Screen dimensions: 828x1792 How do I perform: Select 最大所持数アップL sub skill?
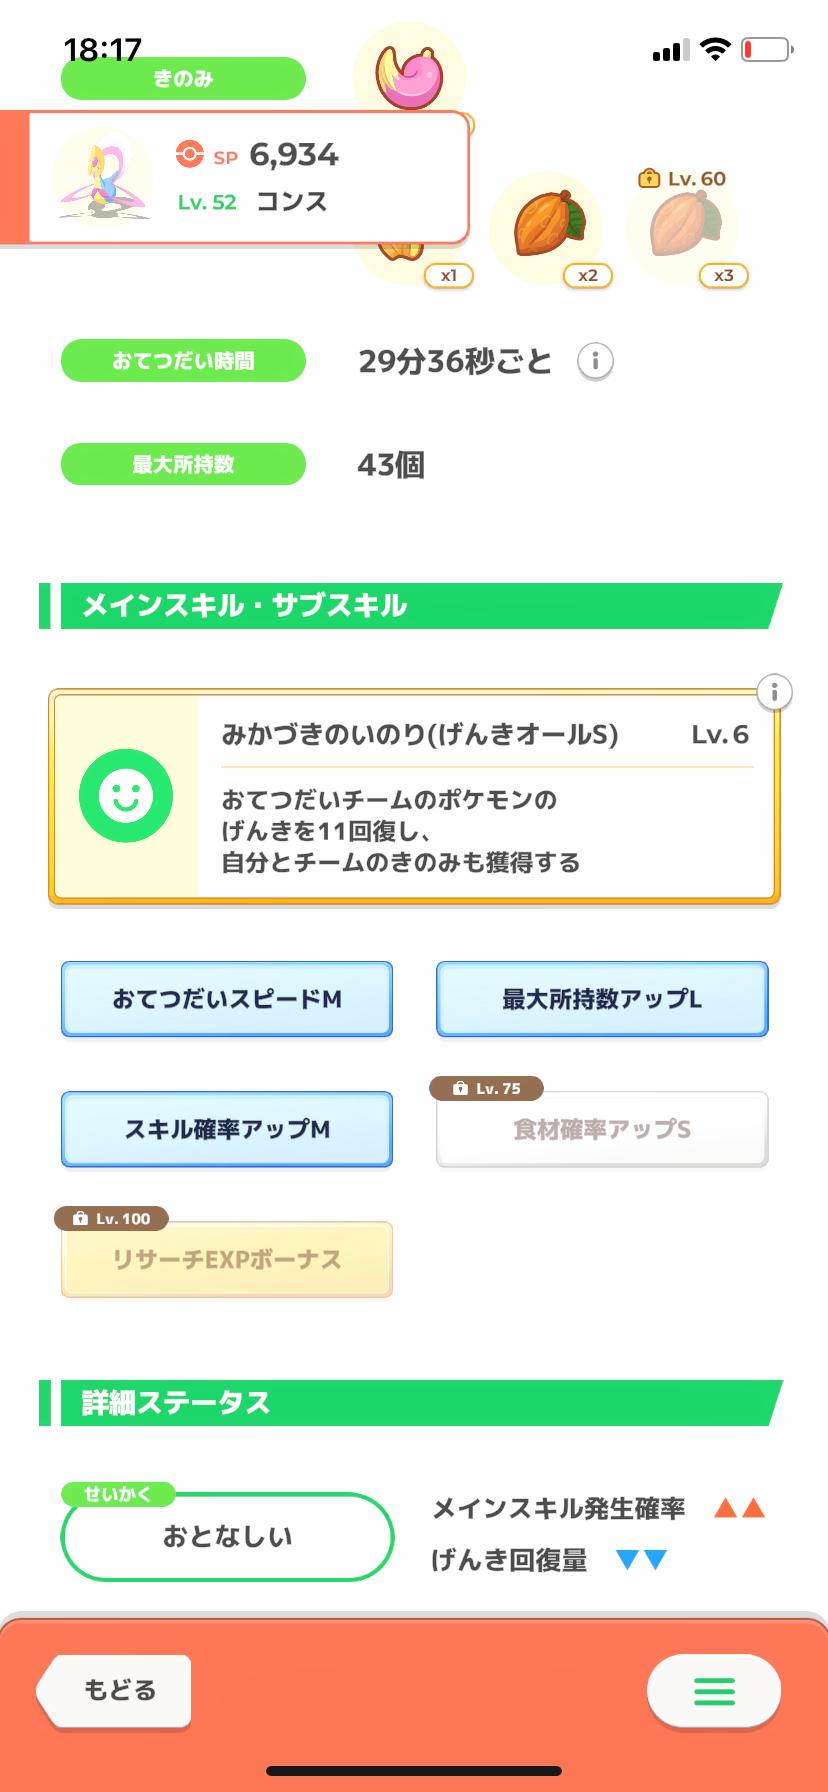[602, 999]
